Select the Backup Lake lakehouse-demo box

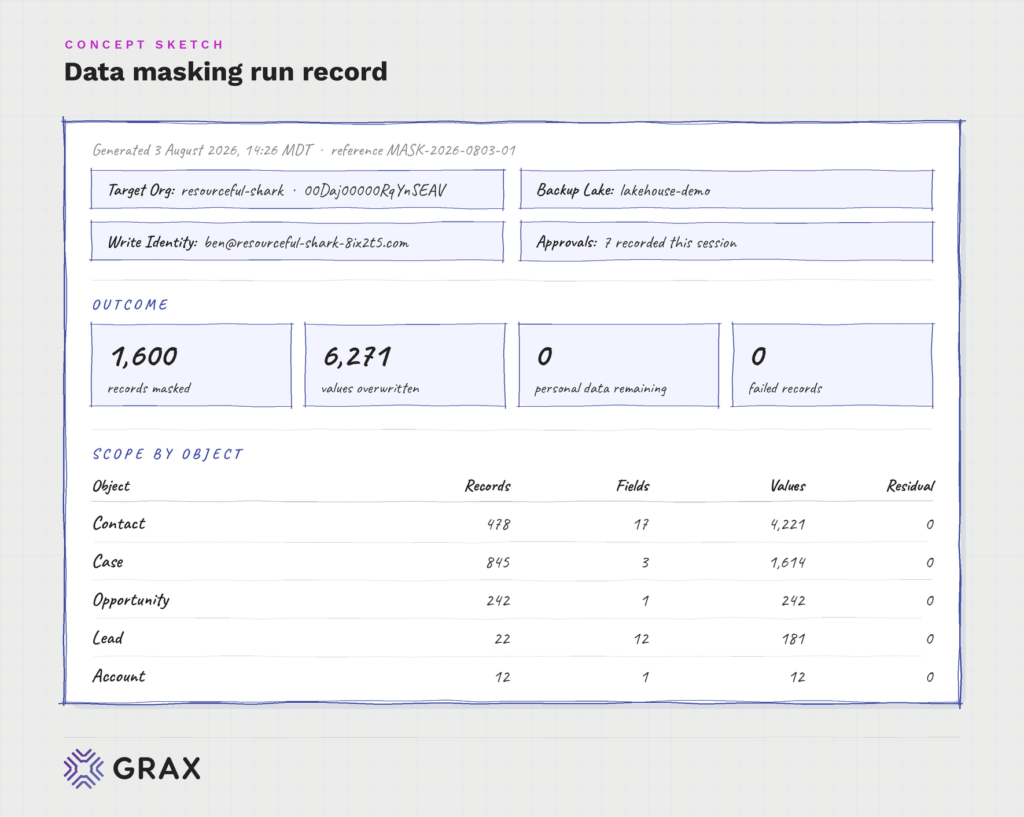click(x=726, y=190)
